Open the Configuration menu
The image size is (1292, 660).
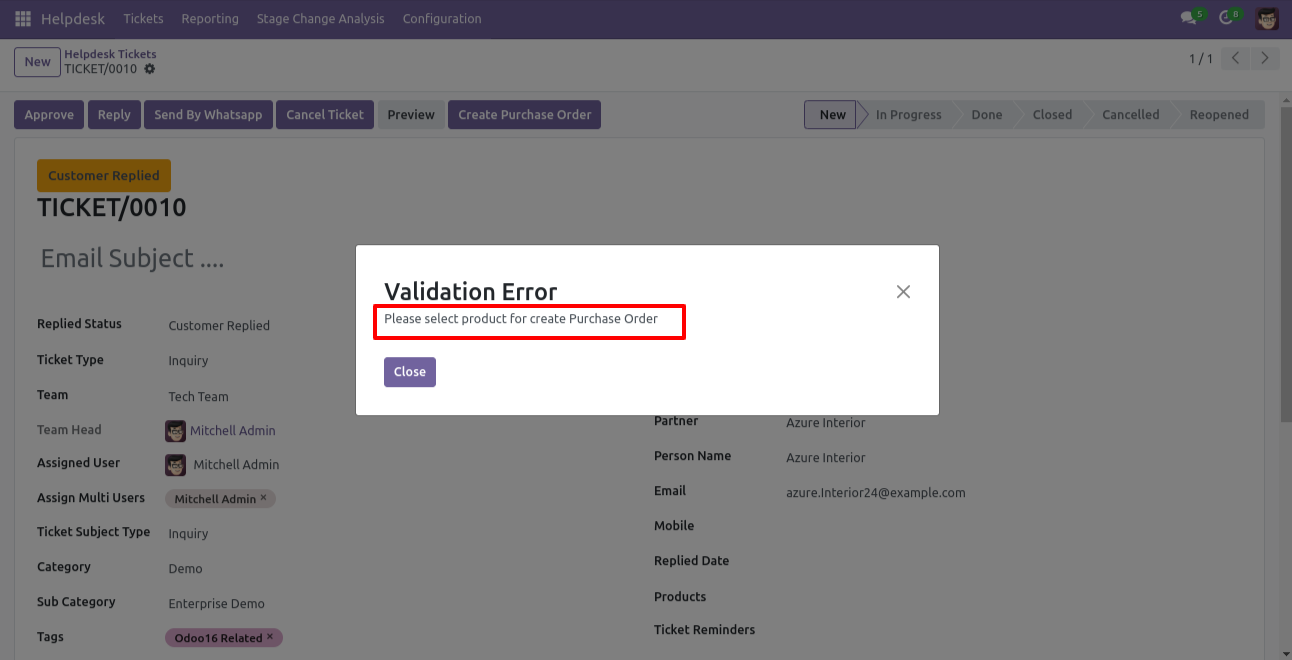(442, 19)
